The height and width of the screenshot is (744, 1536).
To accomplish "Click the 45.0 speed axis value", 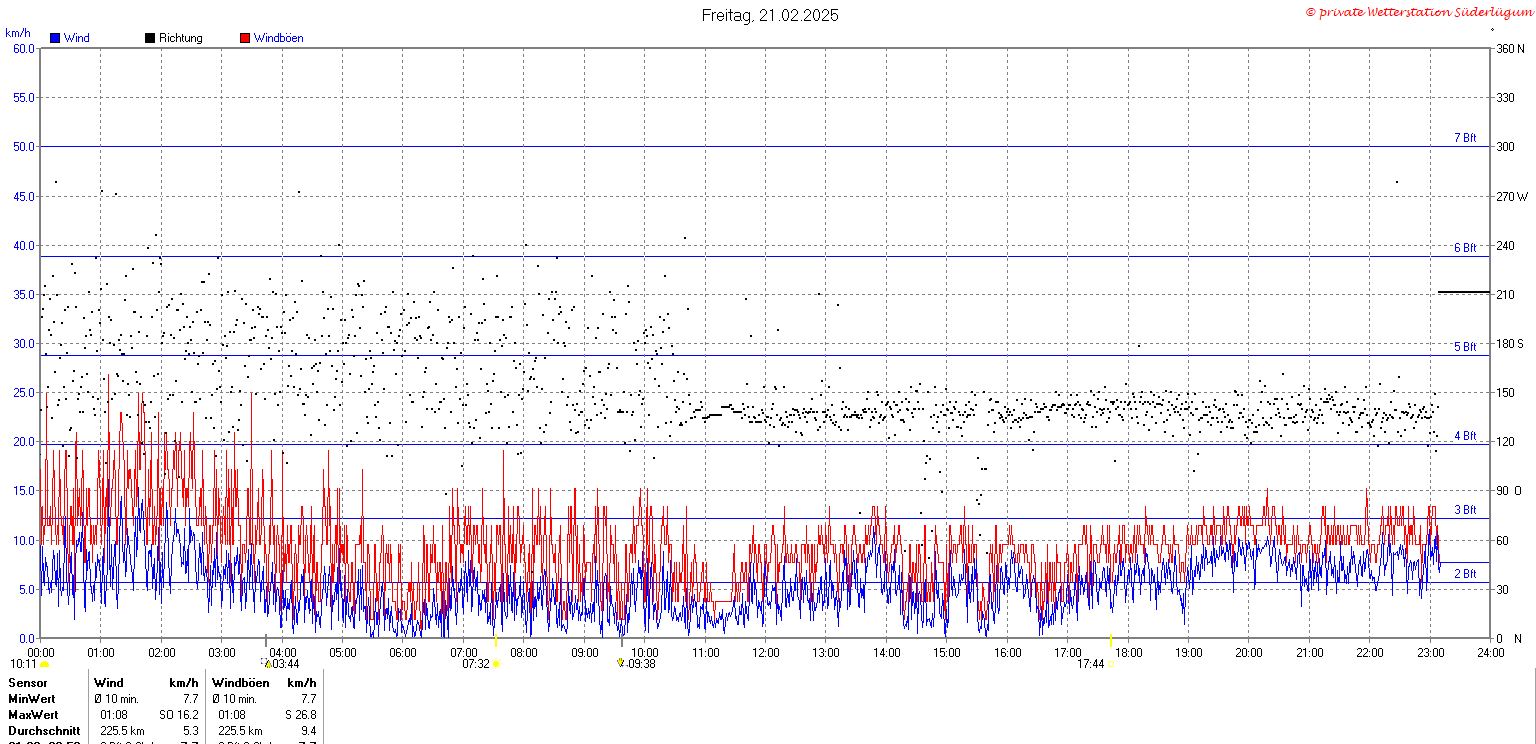I will coord(24,196).
